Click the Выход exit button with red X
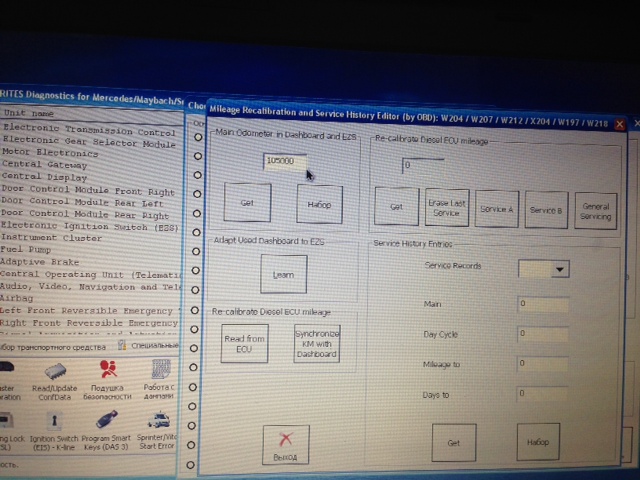Screen dimensions: 640x480 pos(286,444)
